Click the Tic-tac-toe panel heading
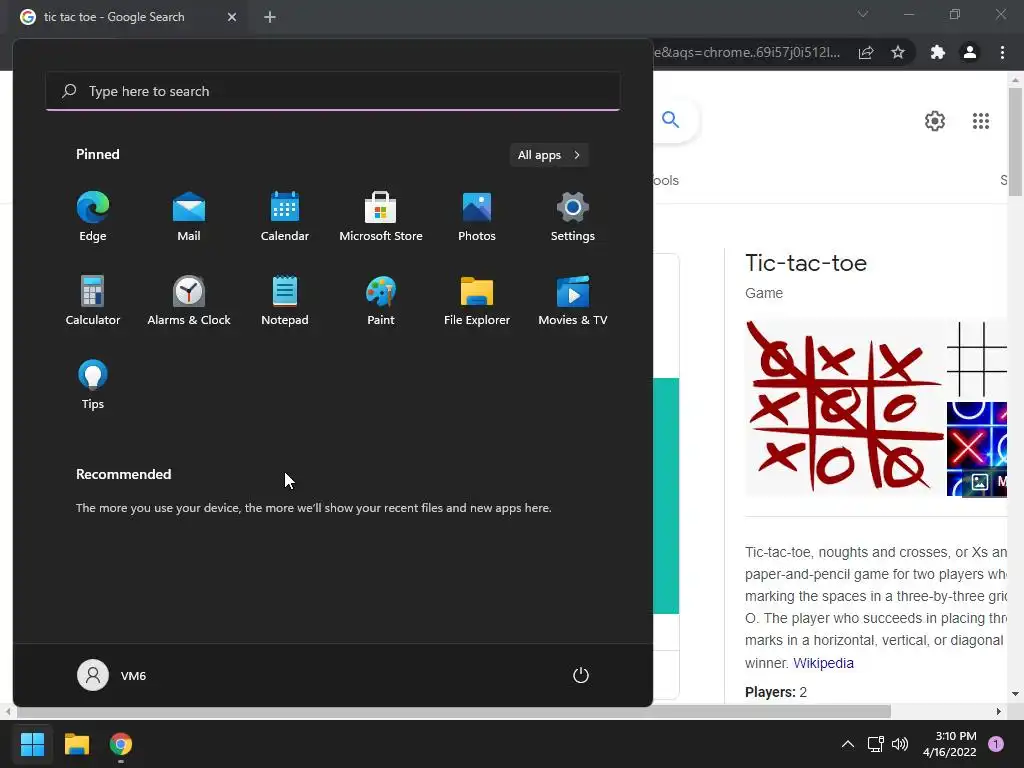The image size is (1024, 768). coord(806,263)
